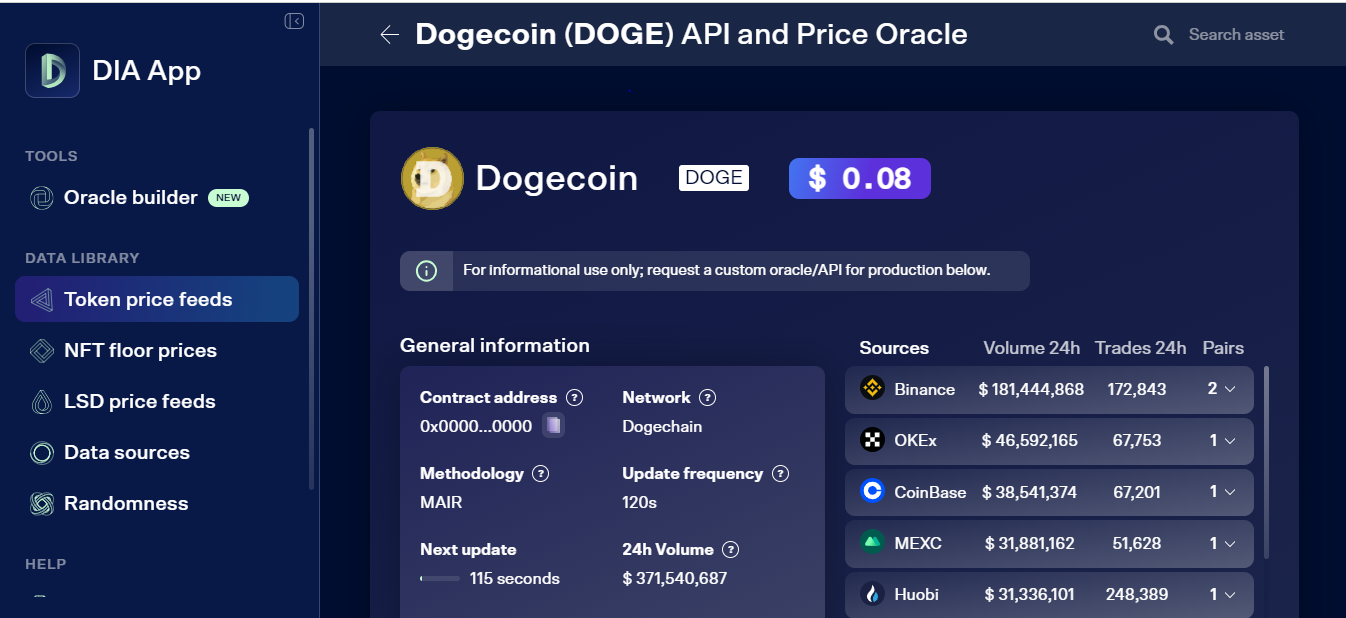
Task: Click the Next update progress bar
Action: click(438, 578)
